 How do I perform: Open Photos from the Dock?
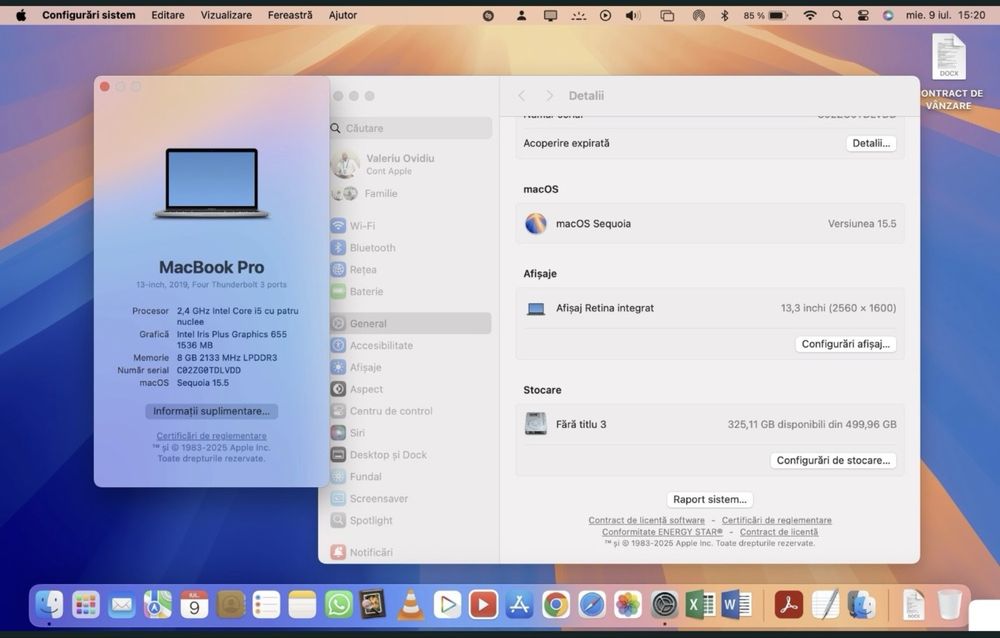[x=628, y=604]
